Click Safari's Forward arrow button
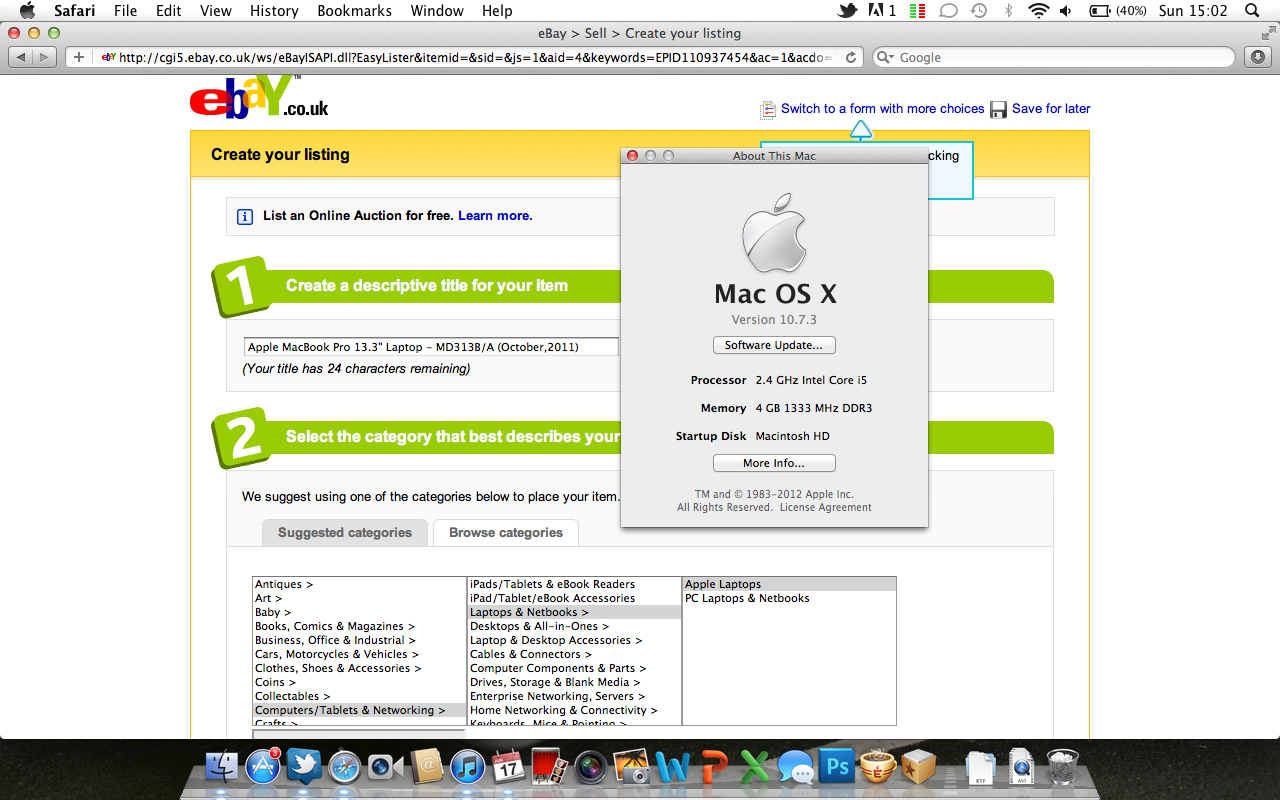The width and height of the screenshot is (1280, 800). (45, 57)
